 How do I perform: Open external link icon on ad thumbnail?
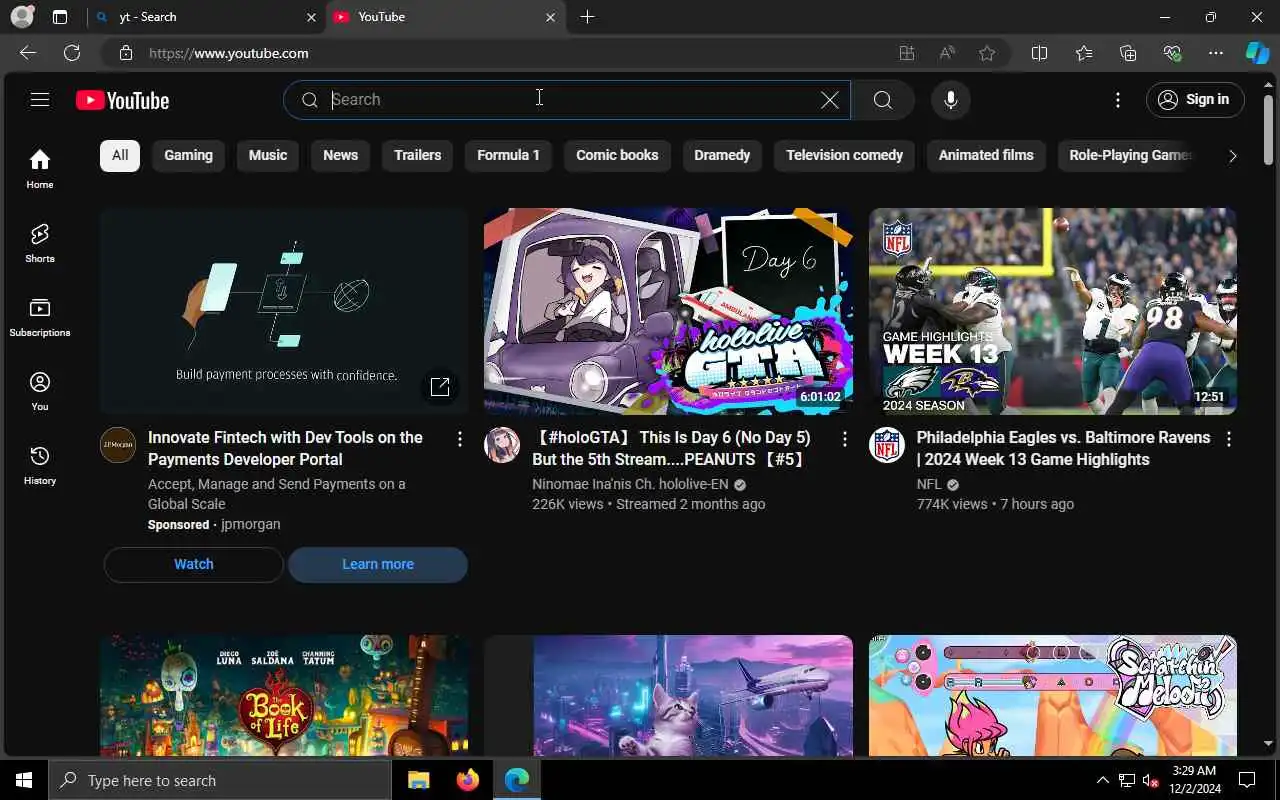[x=440, y=387]
